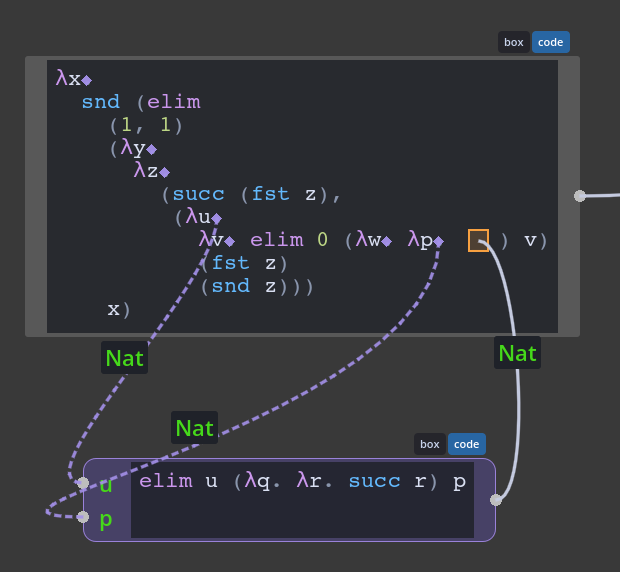Select the code toggle on upper node
The image size is (620, 572).
(551, 42)
